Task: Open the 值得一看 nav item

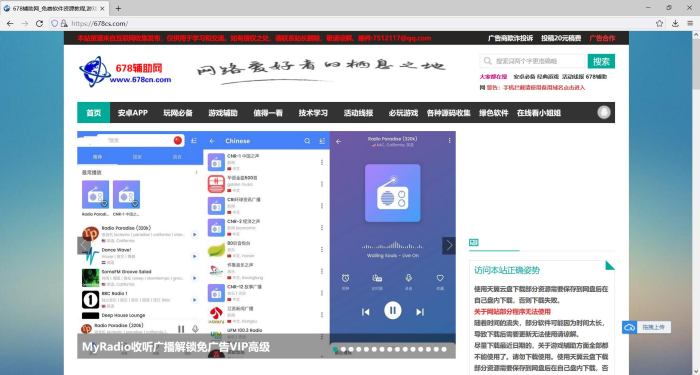Action: tap(268, 113)
